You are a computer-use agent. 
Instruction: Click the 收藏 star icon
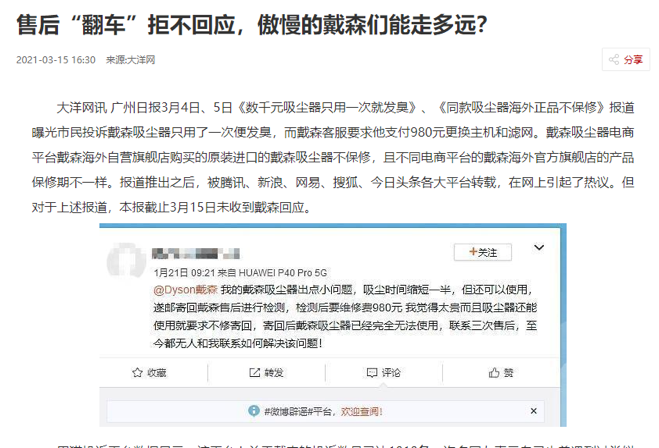pyautogui.click(x=137, y=373)
